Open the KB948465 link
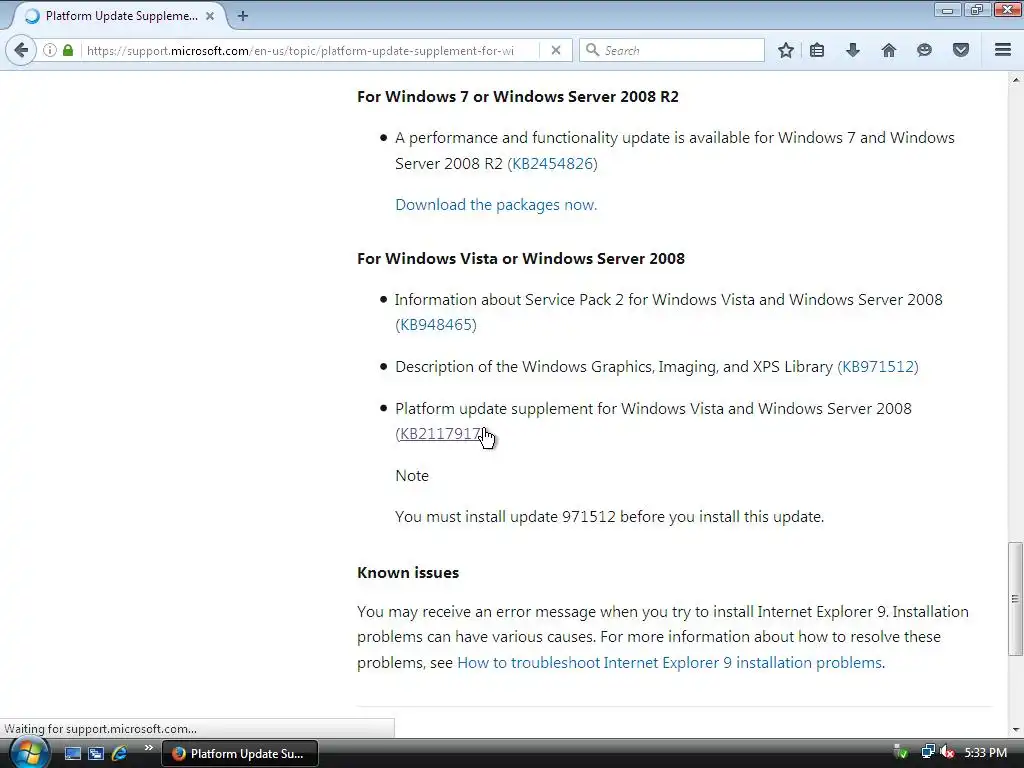Screen dimensions: 1024x768 pyautogui.click(x=436, y=325)
